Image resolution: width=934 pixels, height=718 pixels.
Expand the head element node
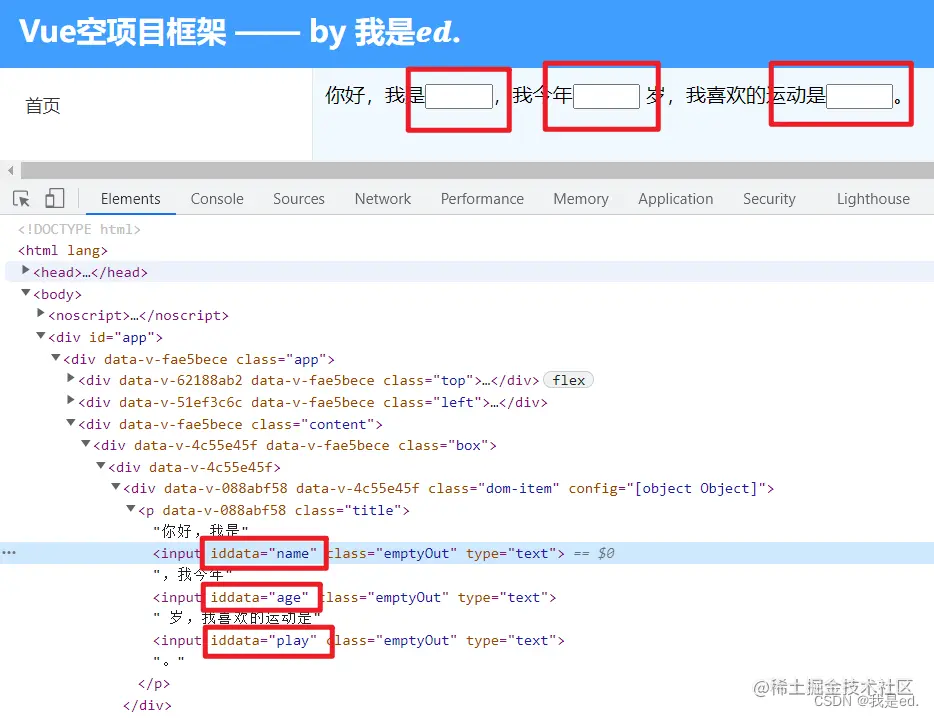coord(26,271)
